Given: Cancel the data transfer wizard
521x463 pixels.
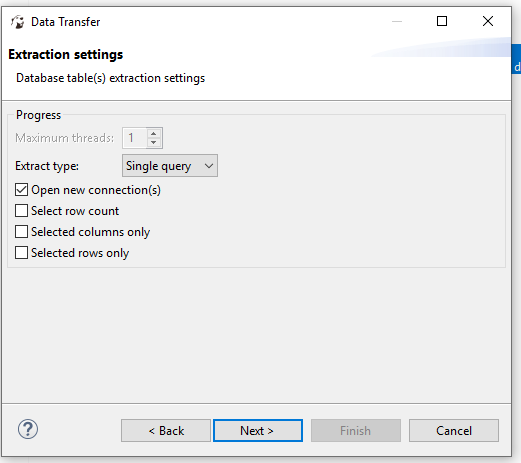Looking at the screenshot, I should (x=454, y=430).
